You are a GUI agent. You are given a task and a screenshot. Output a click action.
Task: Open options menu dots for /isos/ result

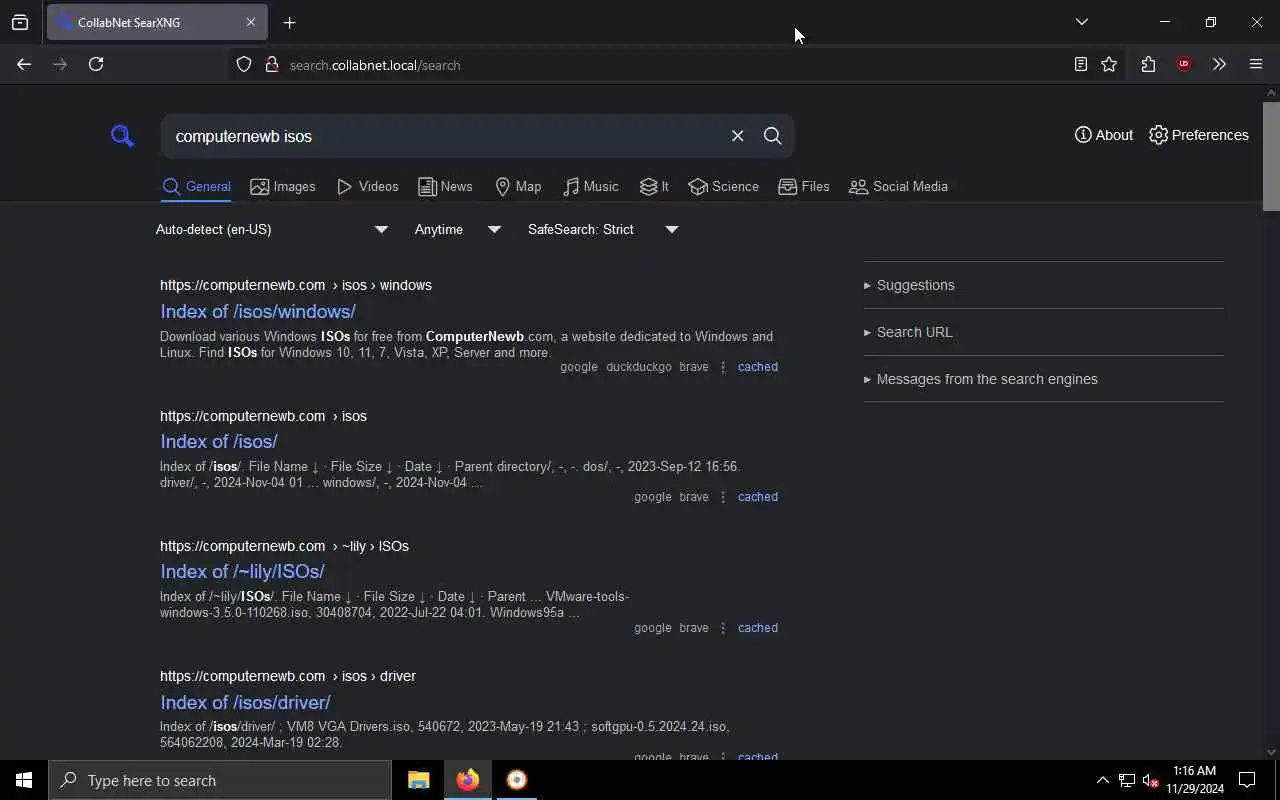point(723,497)
